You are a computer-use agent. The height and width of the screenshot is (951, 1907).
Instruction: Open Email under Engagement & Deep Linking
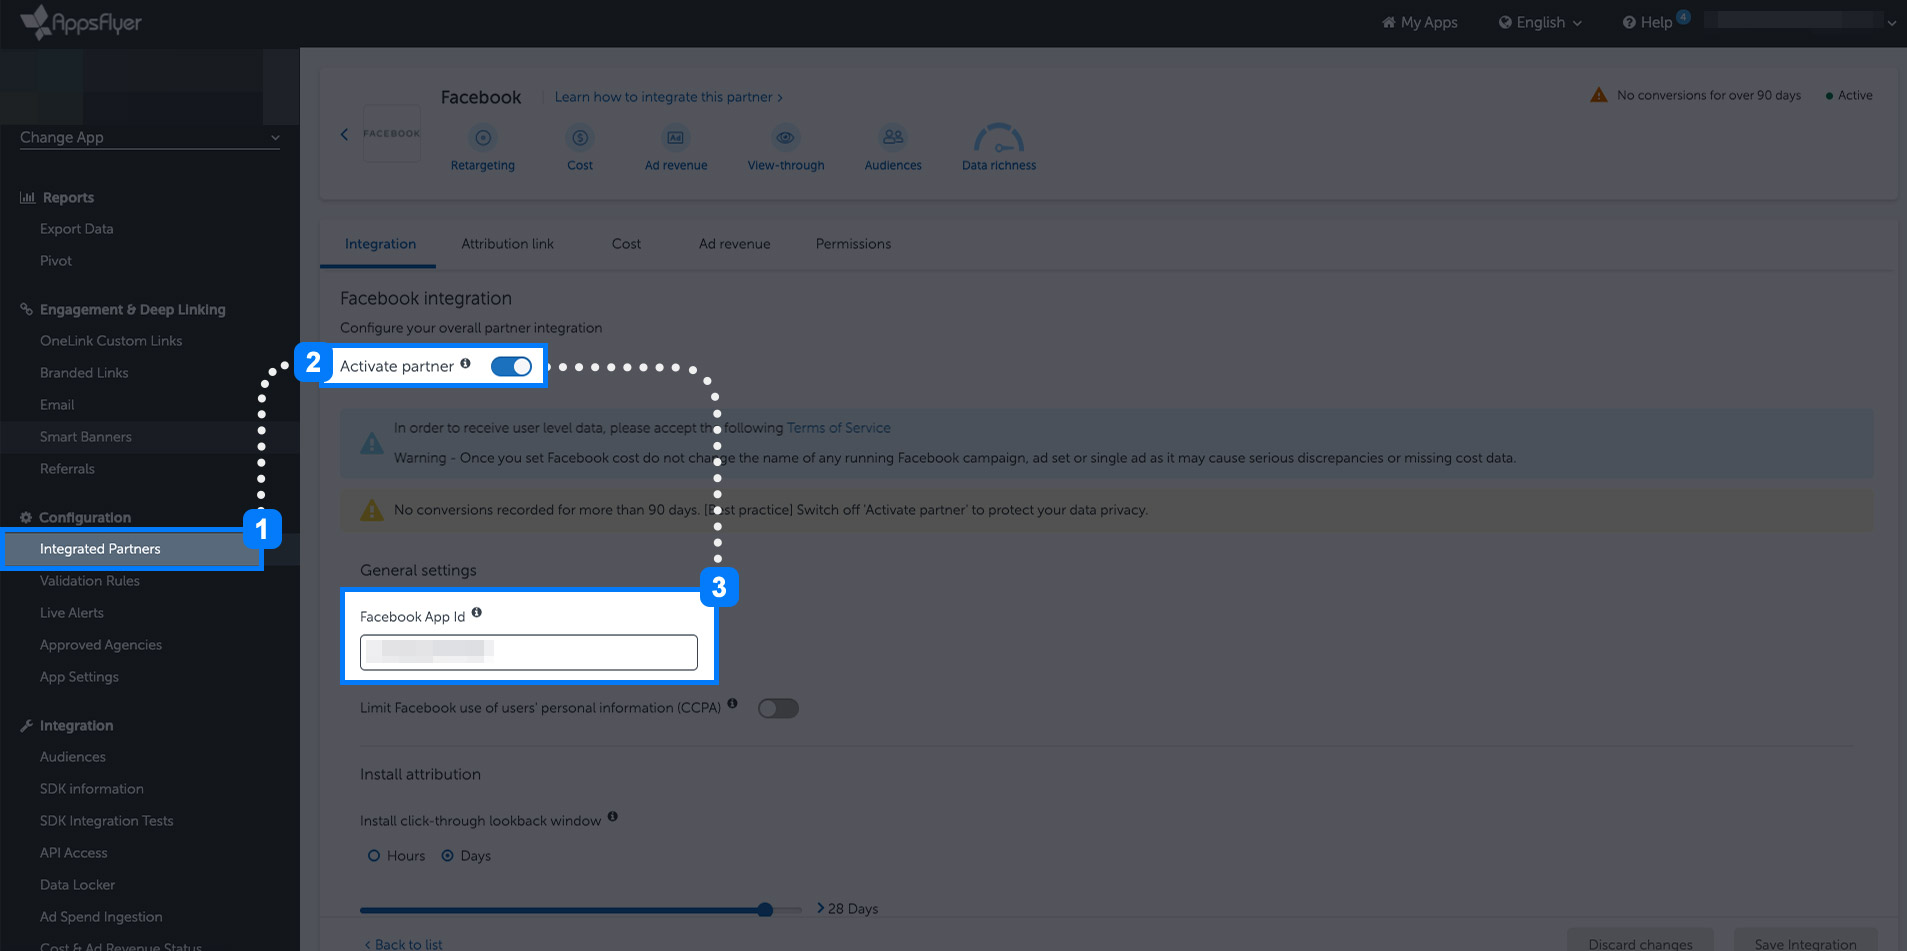(x=57, y=405)
